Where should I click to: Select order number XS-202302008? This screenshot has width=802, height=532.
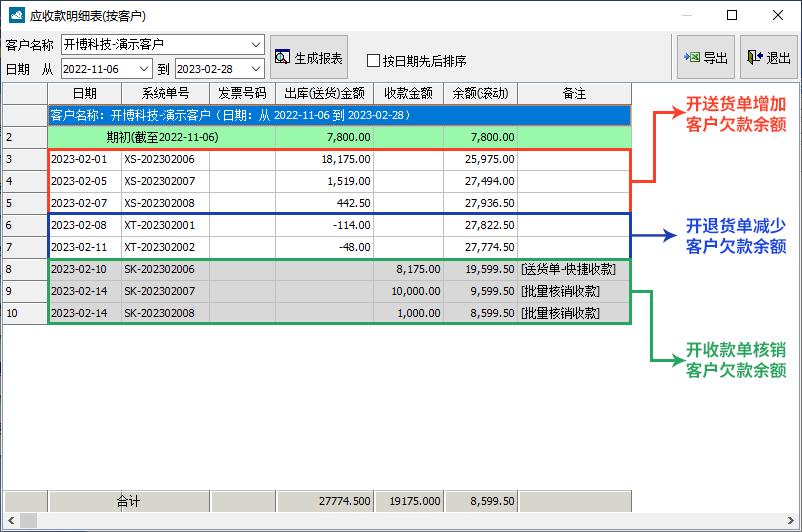point(165,203)
